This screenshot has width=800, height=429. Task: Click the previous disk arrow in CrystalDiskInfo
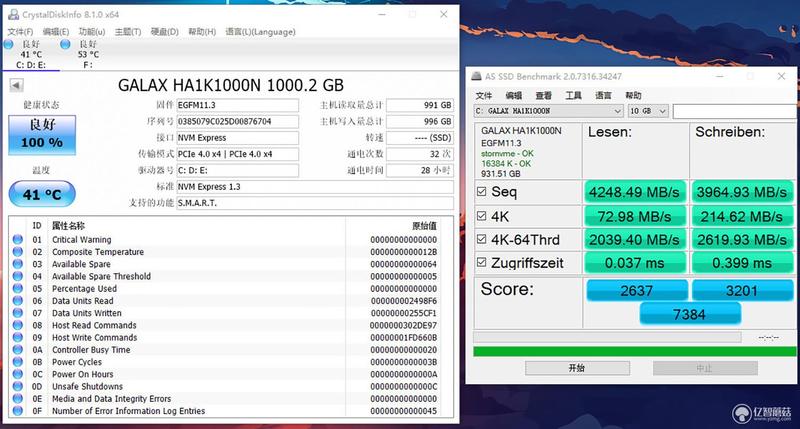pos(16,85)
